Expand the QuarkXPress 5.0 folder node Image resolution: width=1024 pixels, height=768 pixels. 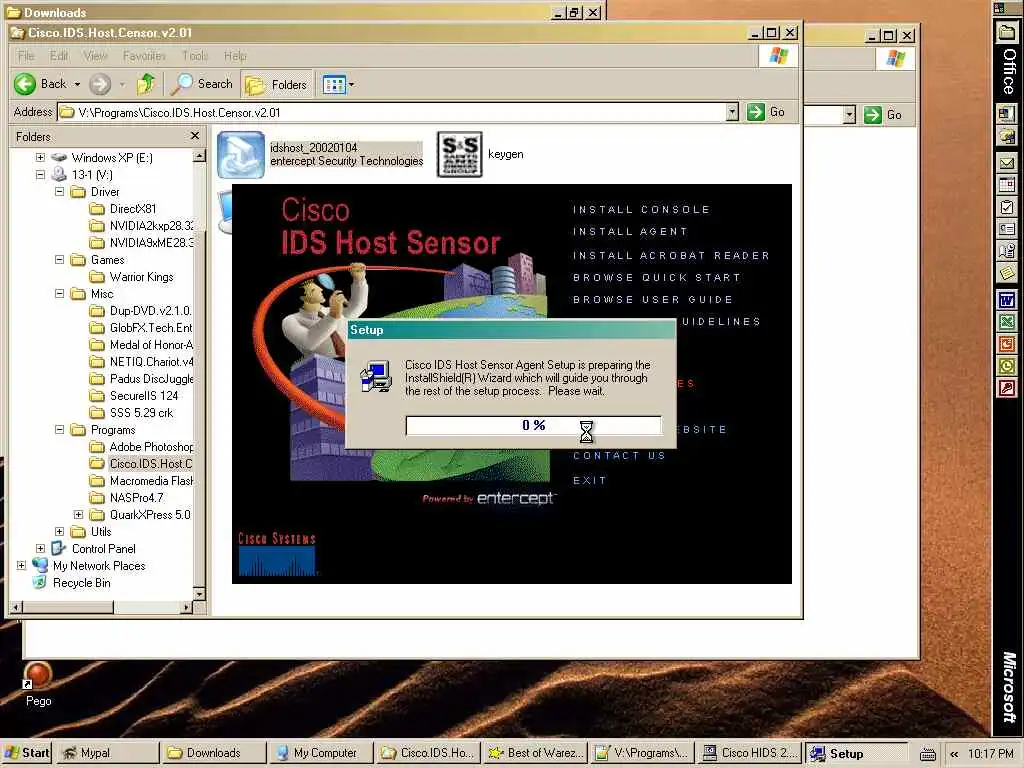[x=78, y=515]
